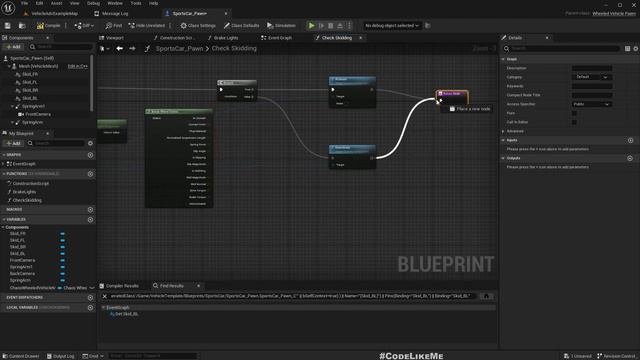Open the browse to asset icon
This screenshot has width=640, height=360.
coord(22,26)
